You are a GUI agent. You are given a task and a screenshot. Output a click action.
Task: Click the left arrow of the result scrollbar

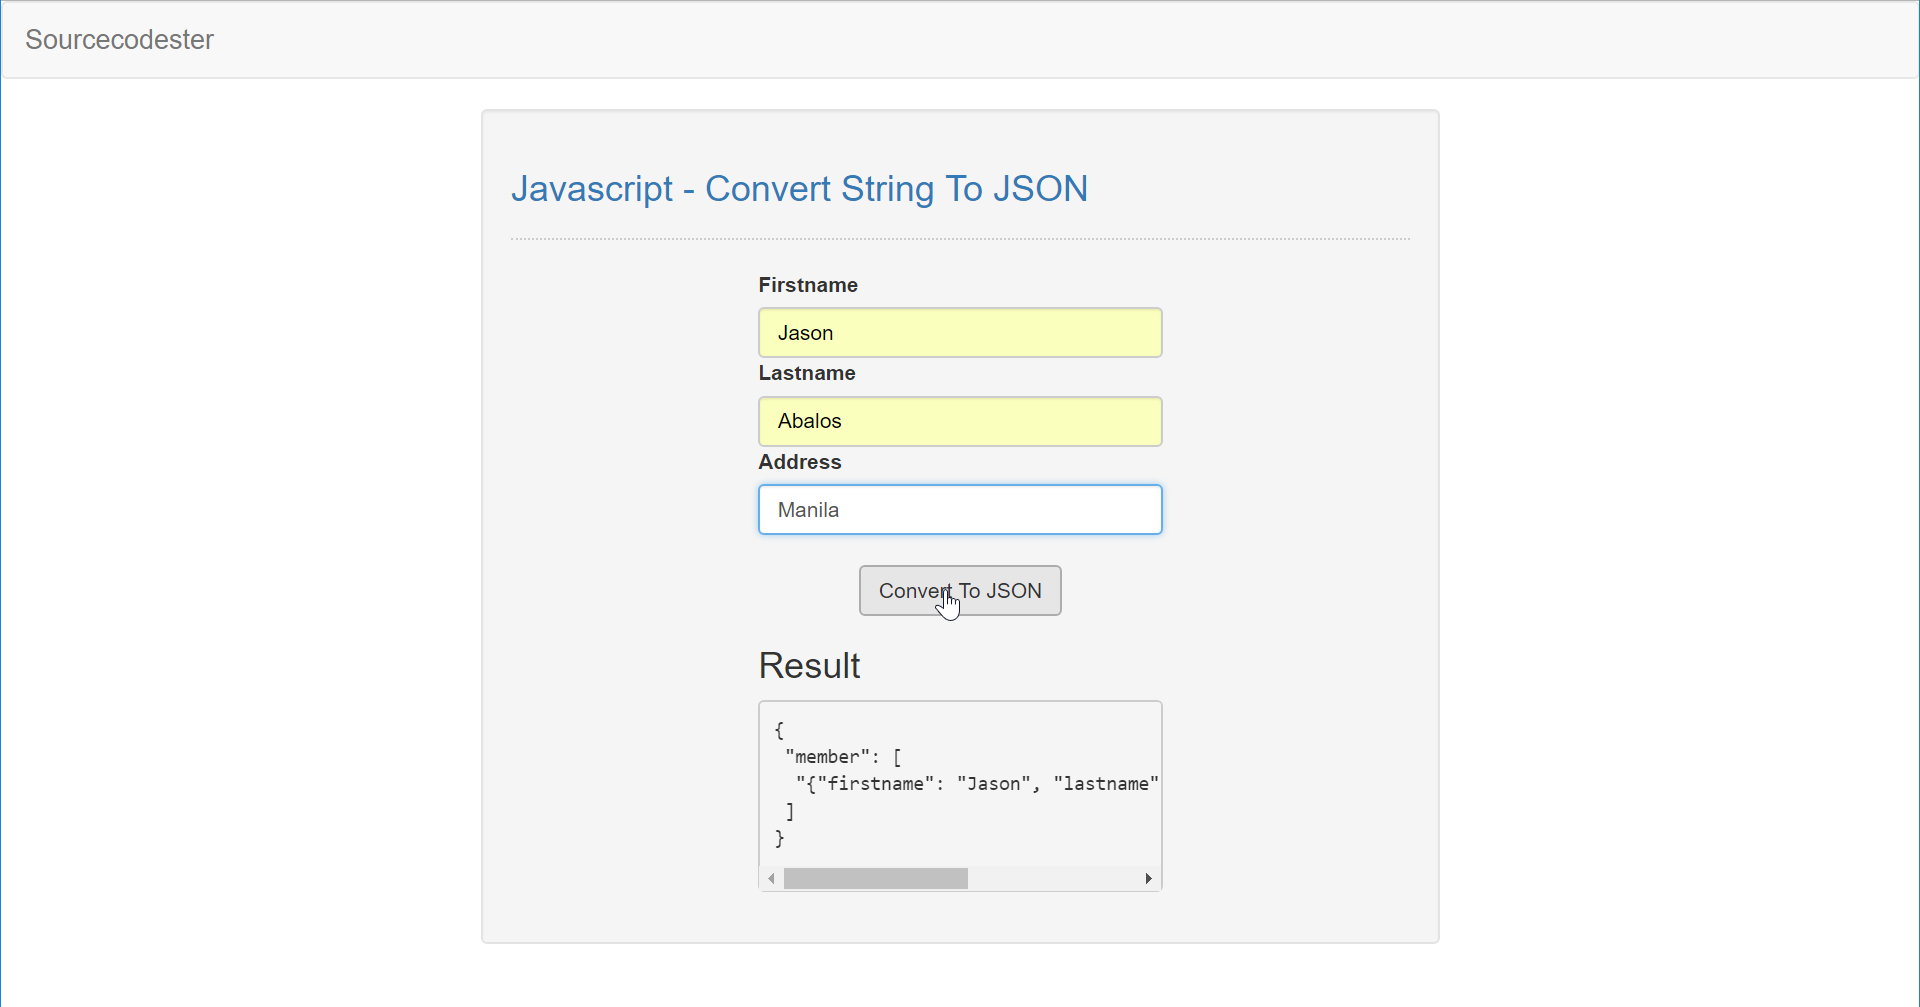[x=771, y=878]
